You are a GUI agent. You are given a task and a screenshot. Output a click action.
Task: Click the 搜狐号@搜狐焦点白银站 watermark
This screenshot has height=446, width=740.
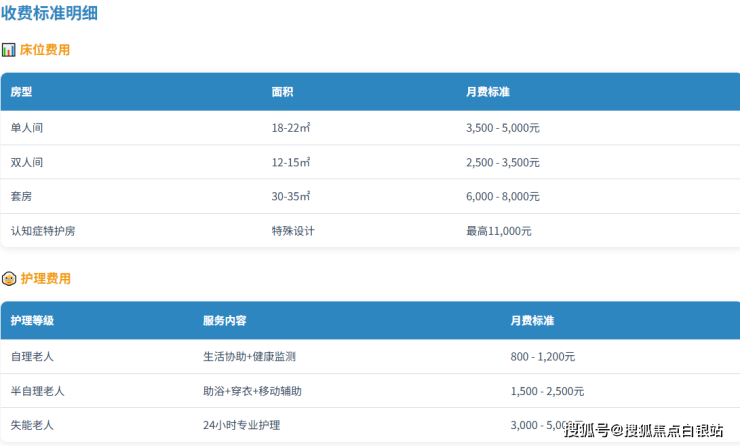pyautogui.click(x=643, y=431)
